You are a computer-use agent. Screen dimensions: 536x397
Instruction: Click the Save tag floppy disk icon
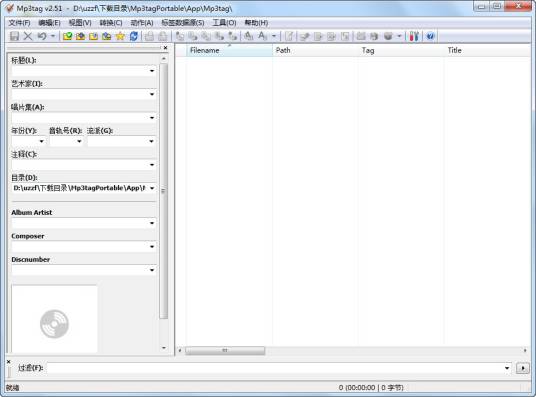pos(15,36)
